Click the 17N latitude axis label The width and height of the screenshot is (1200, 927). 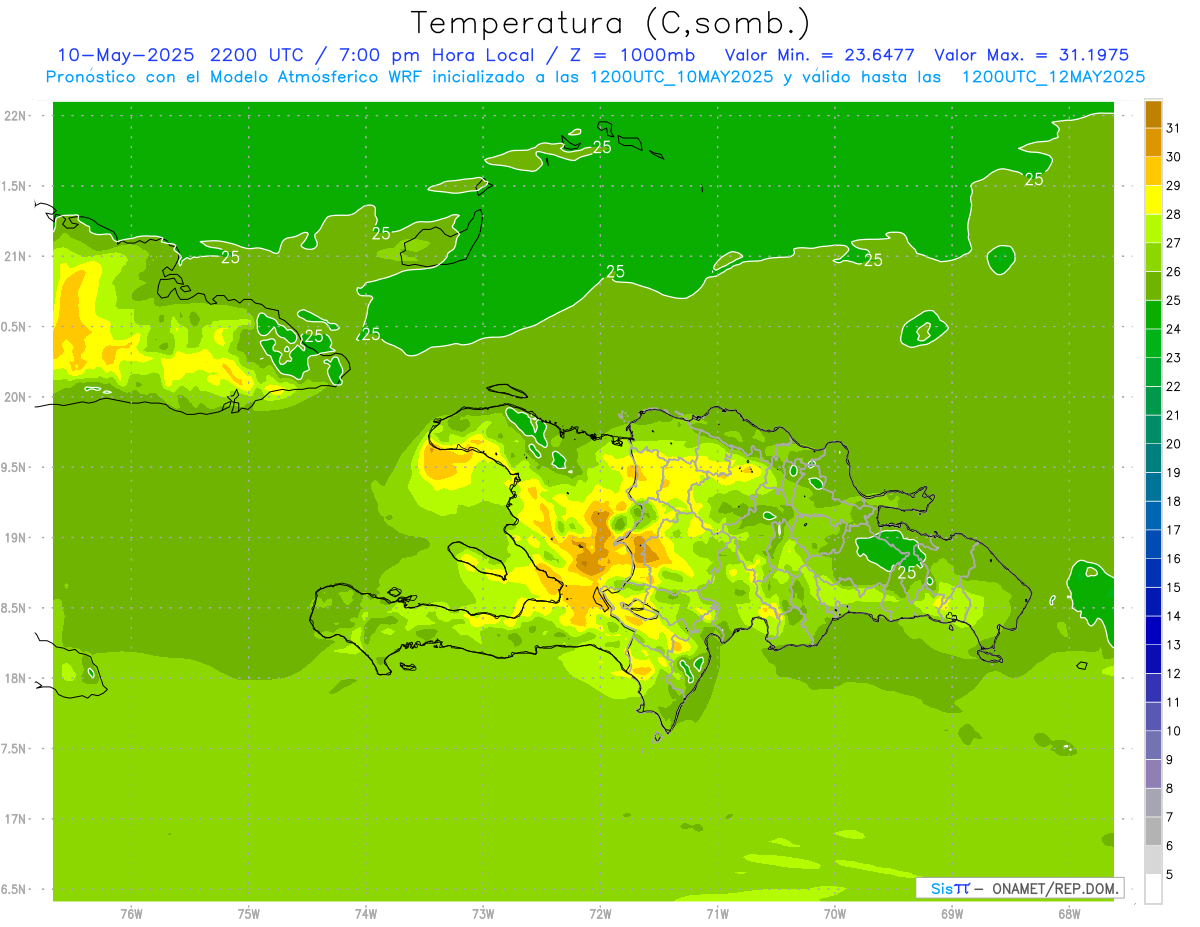(x=15, y=818)
